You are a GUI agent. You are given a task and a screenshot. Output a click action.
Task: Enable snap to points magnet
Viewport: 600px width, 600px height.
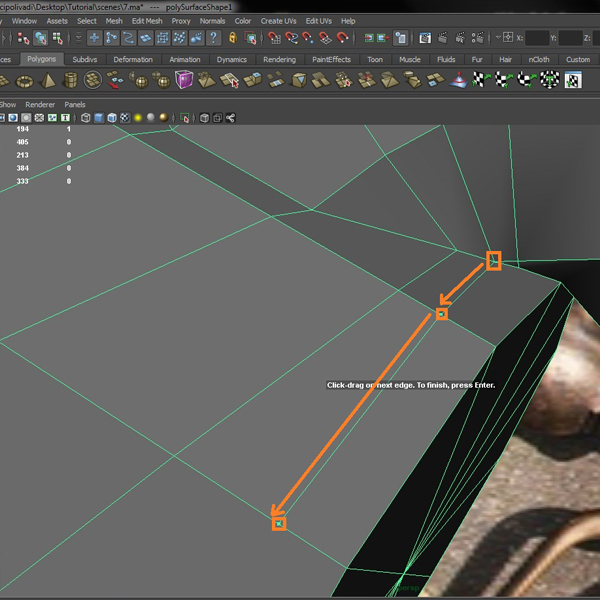[x=308, y=38]
